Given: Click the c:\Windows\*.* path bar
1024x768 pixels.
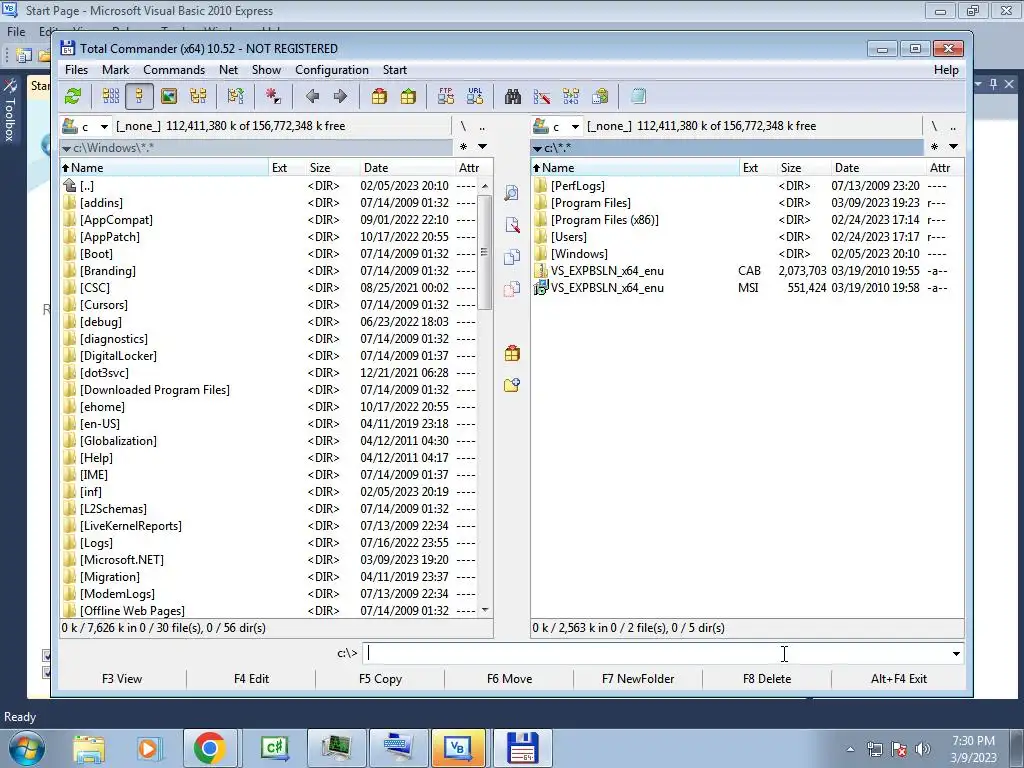Looking at the screenshot, I should (x=256, y=148).
